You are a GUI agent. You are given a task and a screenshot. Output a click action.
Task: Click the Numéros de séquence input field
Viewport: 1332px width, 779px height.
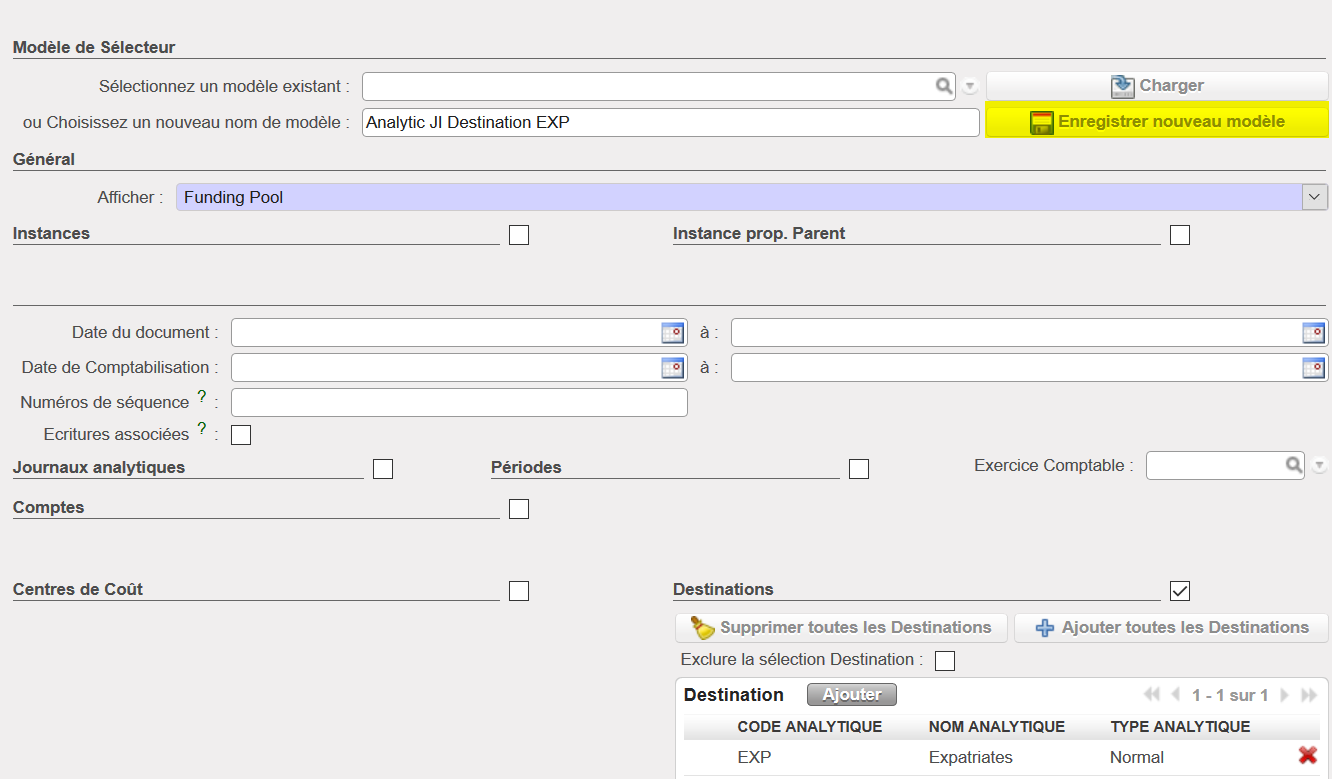pyautogui.click(x=459, y=403)
